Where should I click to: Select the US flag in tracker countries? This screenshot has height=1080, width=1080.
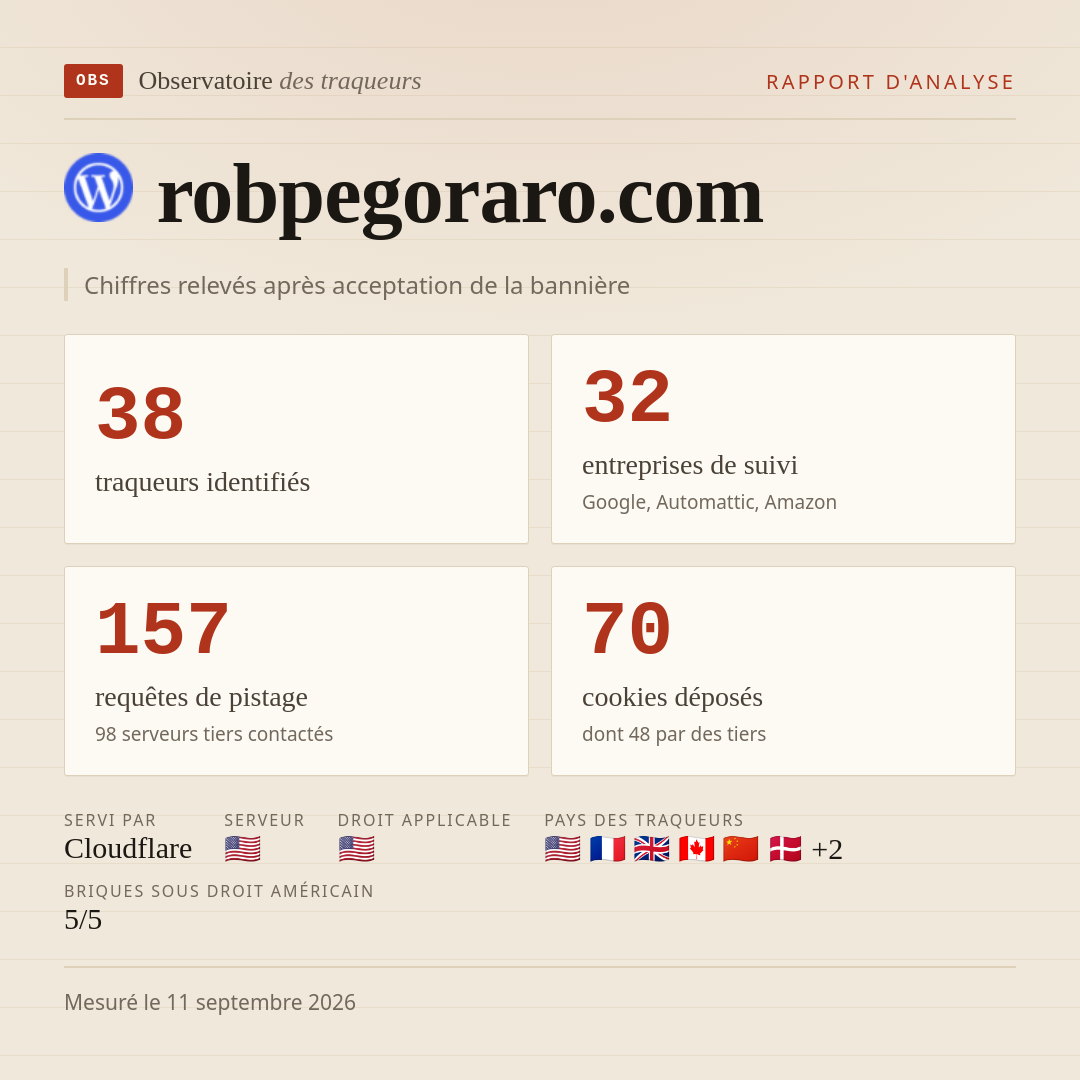pyautogui.click(x=563, y=849)
